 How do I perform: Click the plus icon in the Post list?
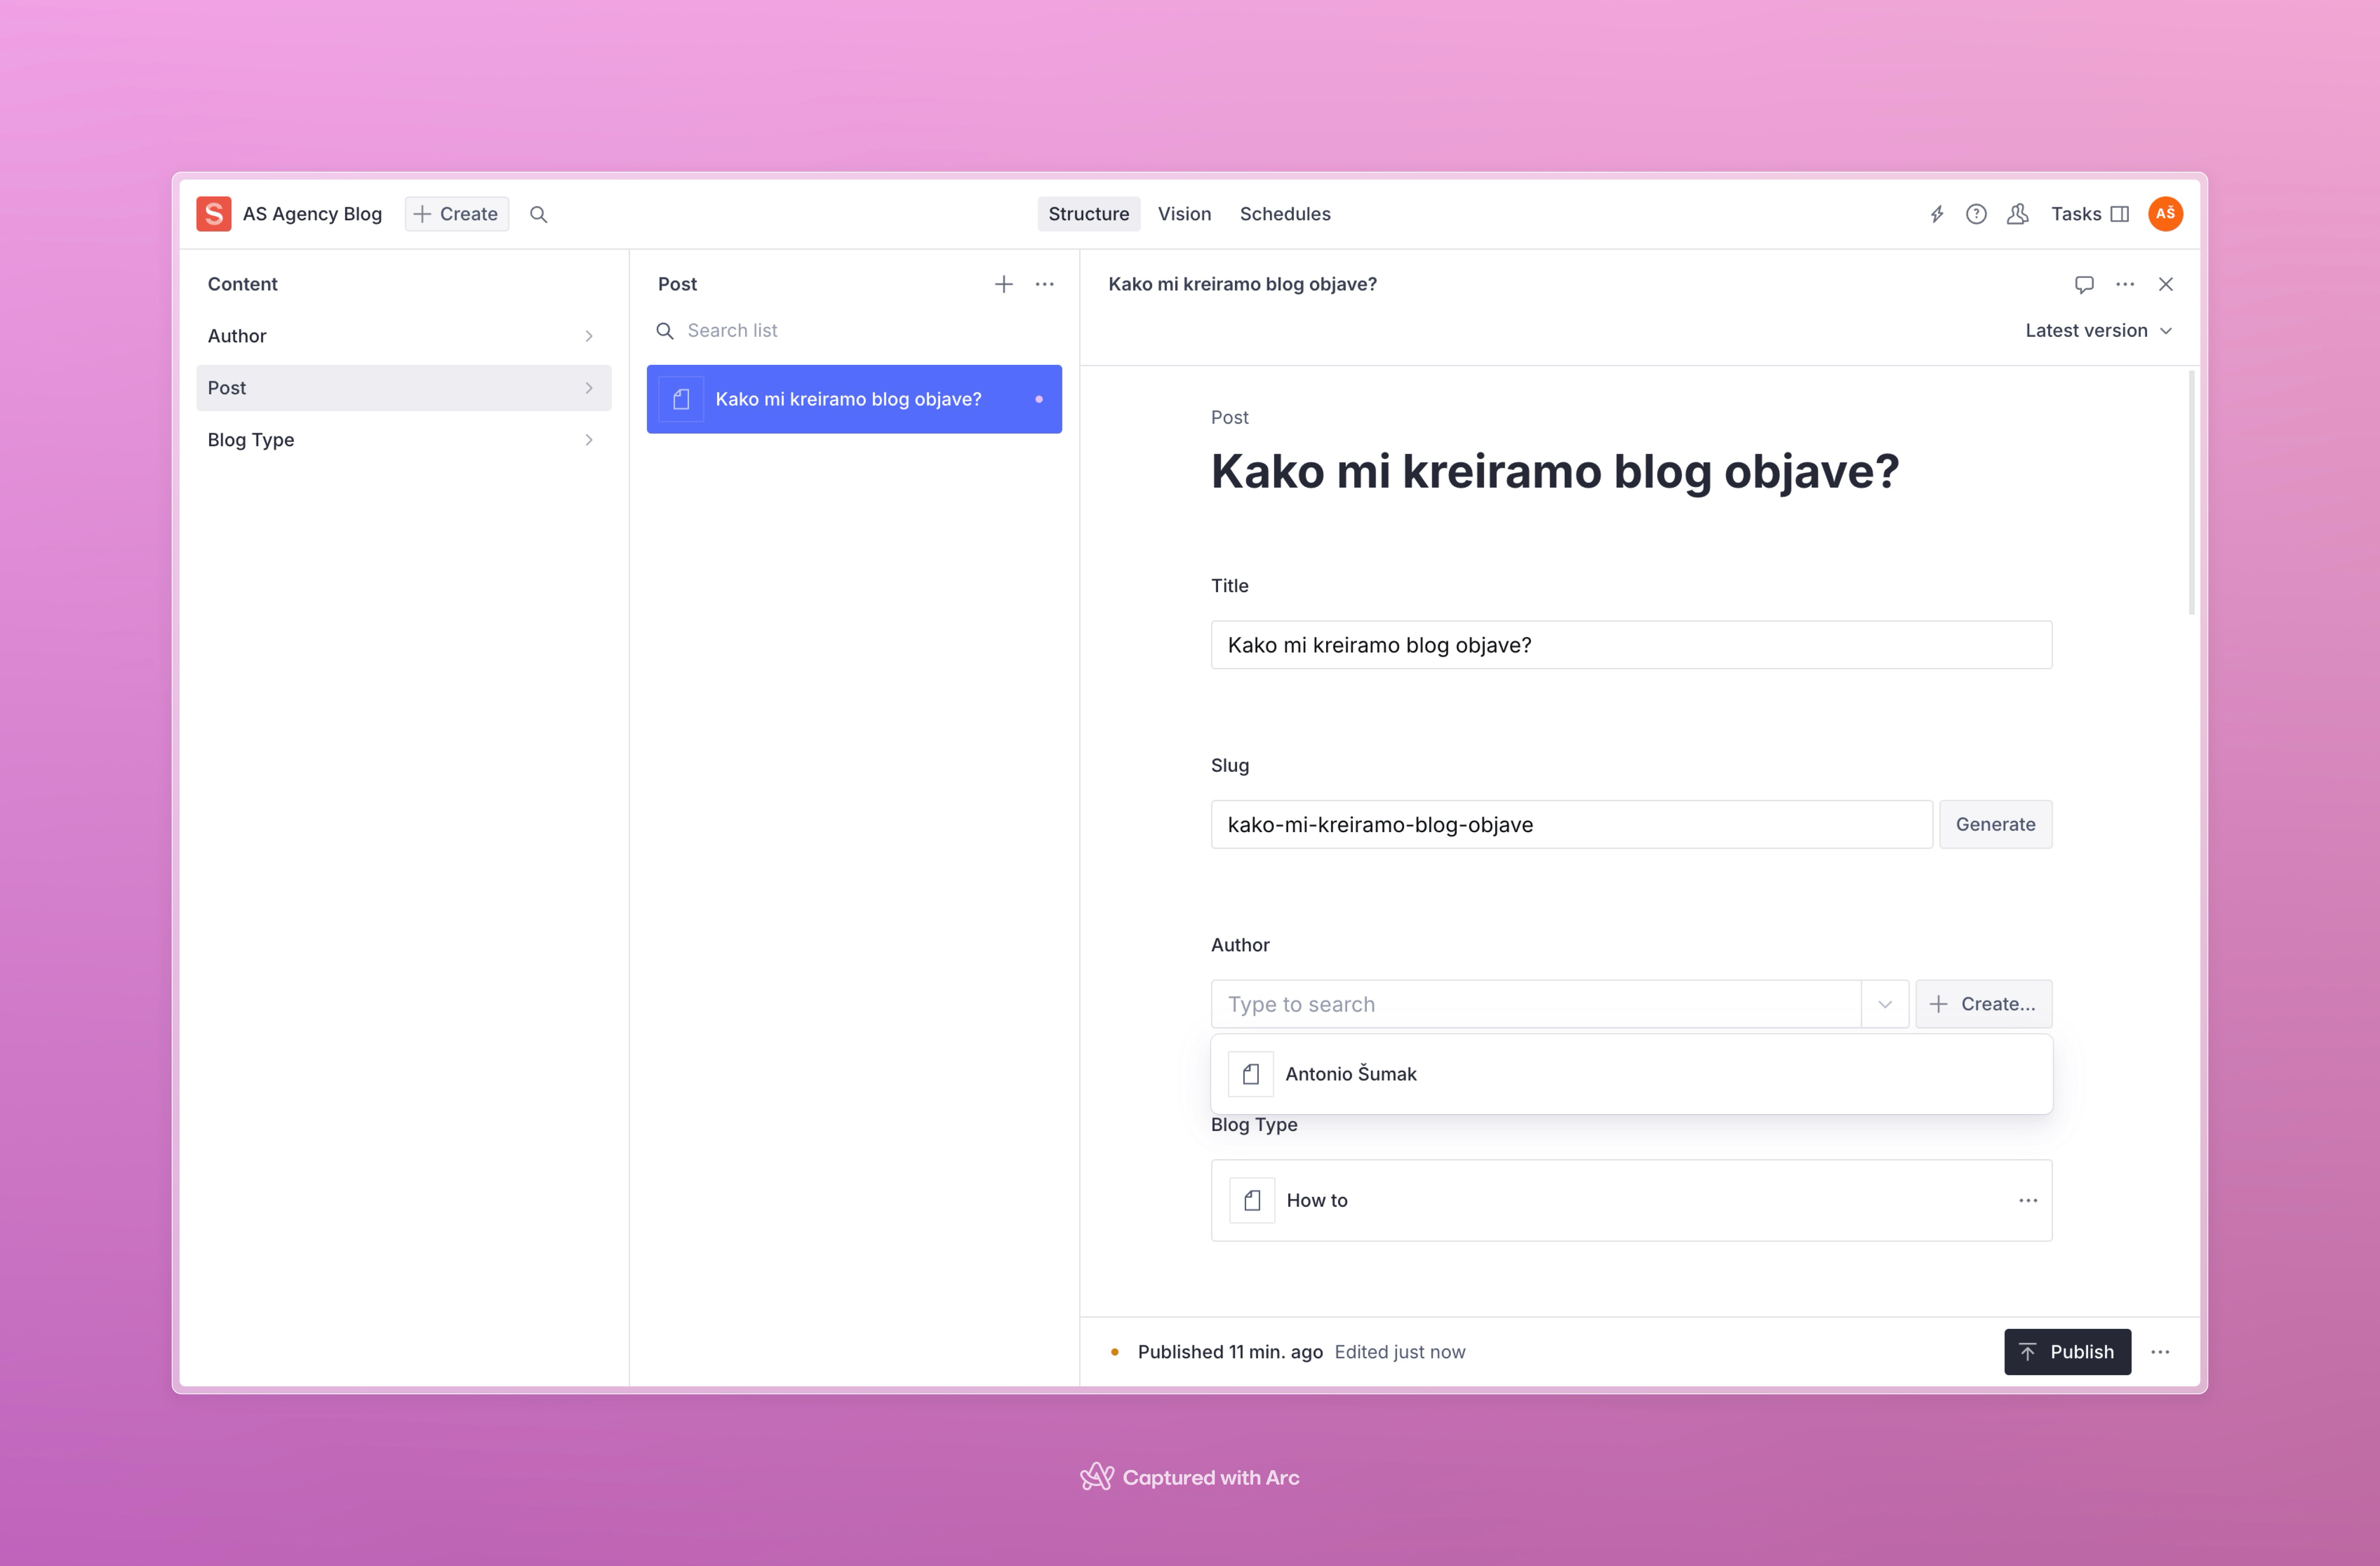click(x=1003, y=284)
